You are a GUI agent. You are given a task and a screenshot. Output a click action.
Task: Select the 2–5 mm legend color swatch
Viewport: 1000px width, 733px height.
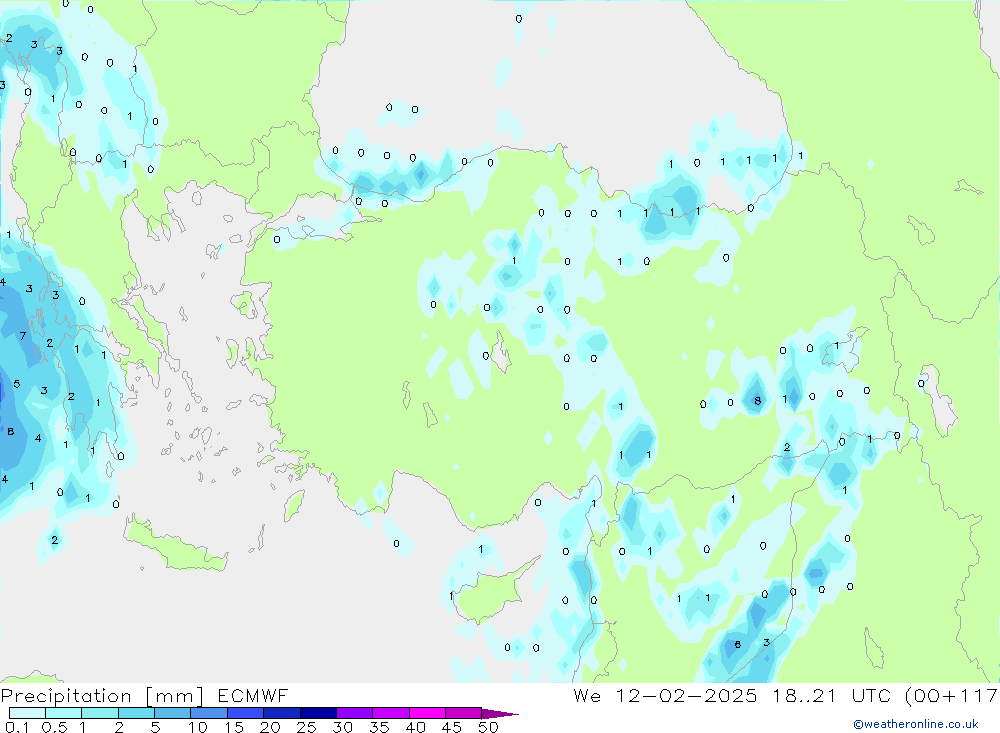(136, 713)
